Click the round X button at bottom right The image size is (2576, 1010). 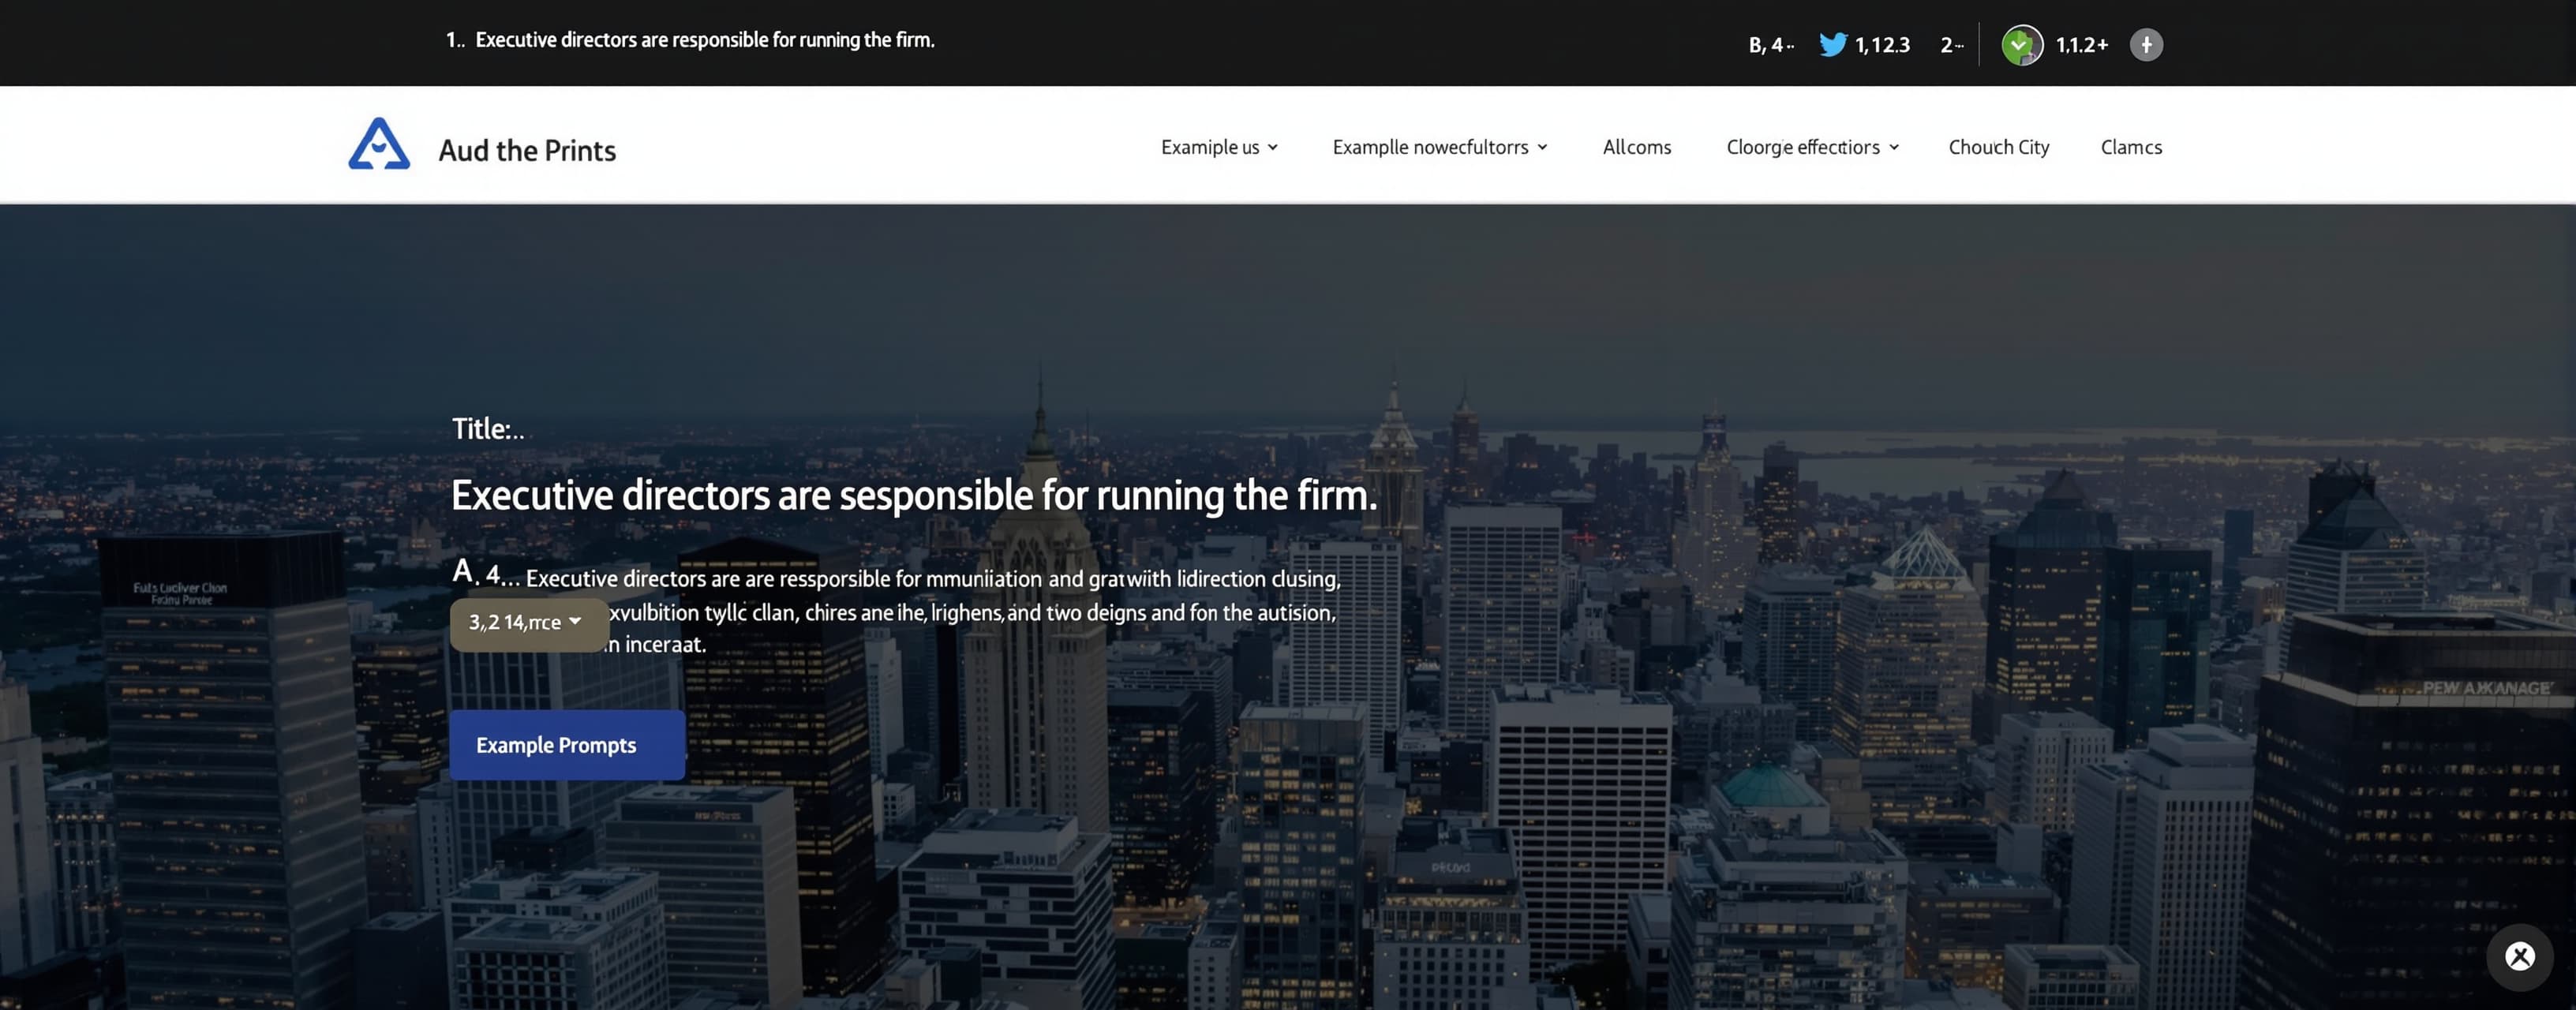pyautogui.click(x=2520, y=957)
